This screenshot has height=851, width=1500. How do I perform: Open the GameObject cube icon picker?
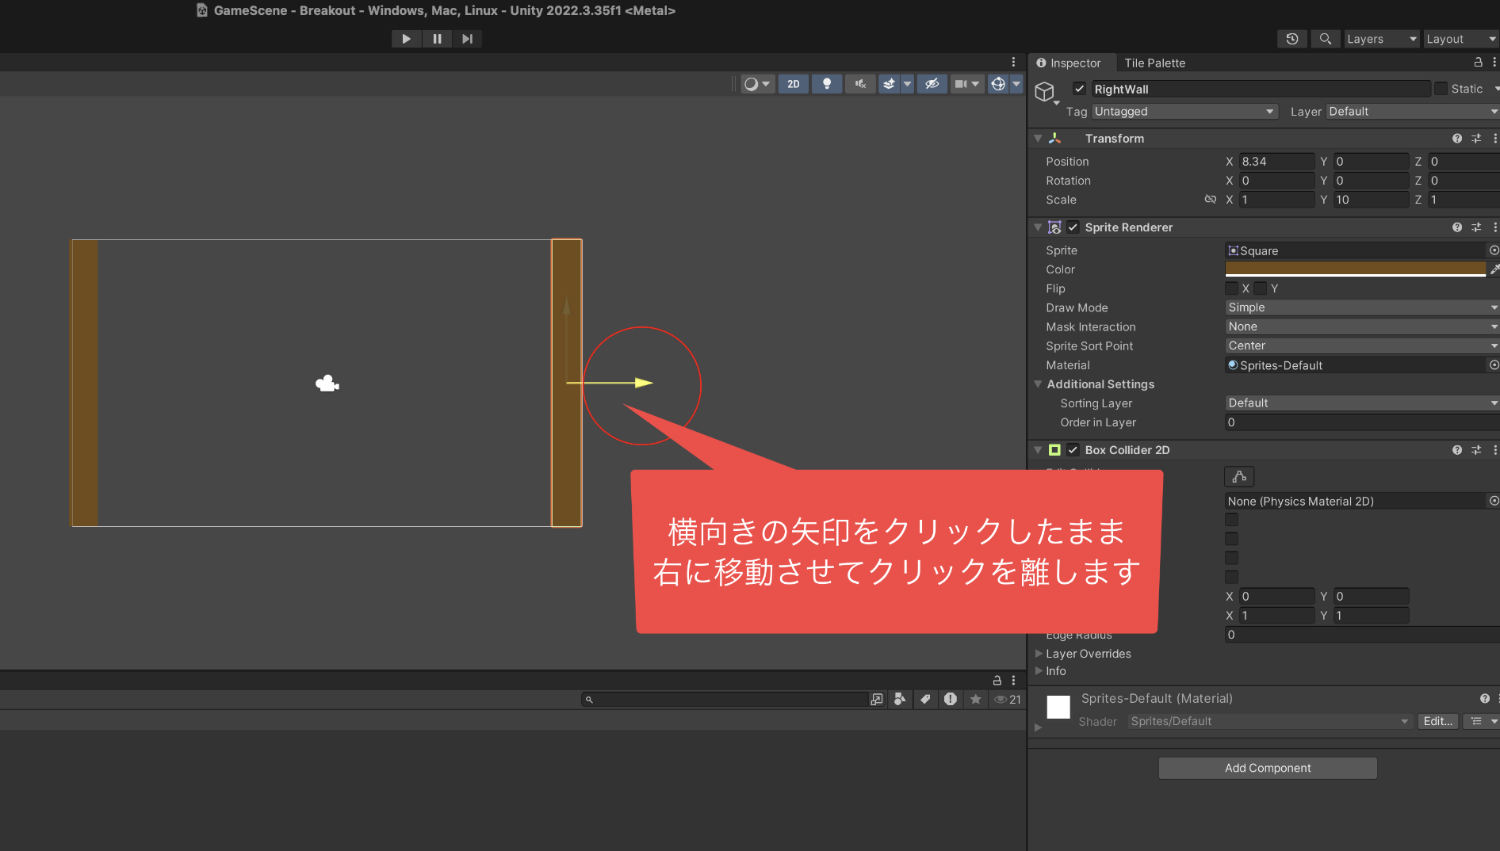click(1045, 93)
